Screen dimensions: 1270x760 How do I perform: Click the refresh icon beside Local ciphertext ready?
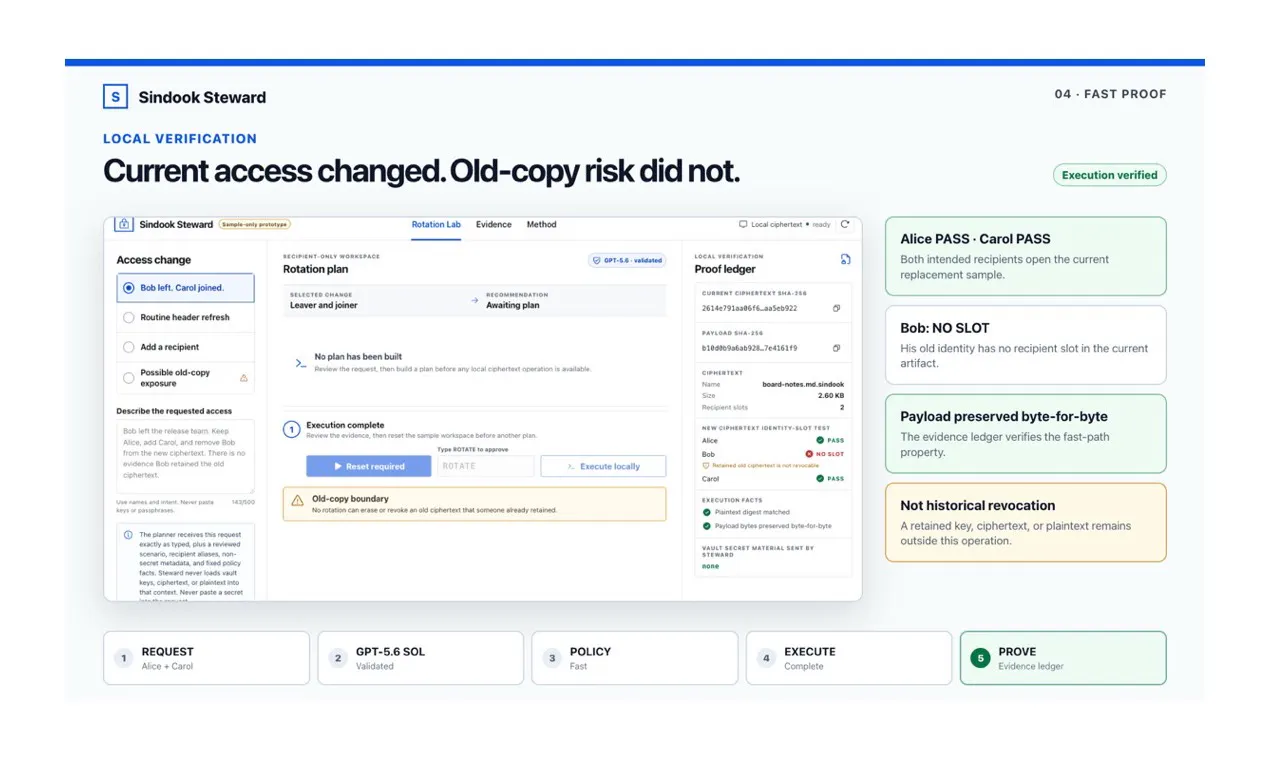[845, 225]
